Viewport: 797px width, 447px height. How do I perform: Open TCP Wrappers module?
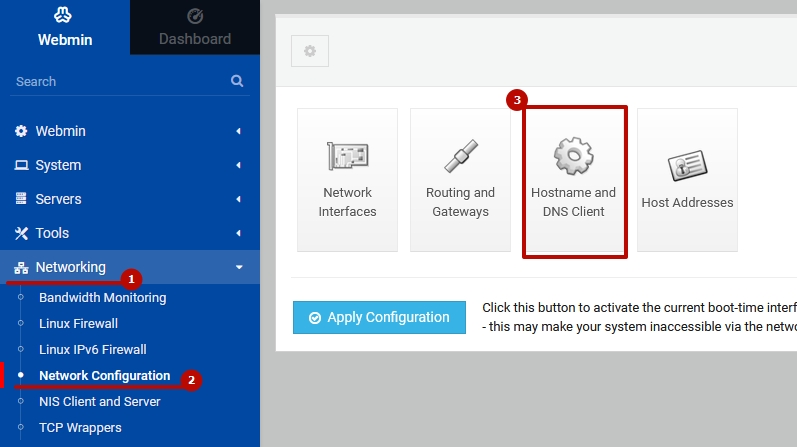click(x=80, y=428)
